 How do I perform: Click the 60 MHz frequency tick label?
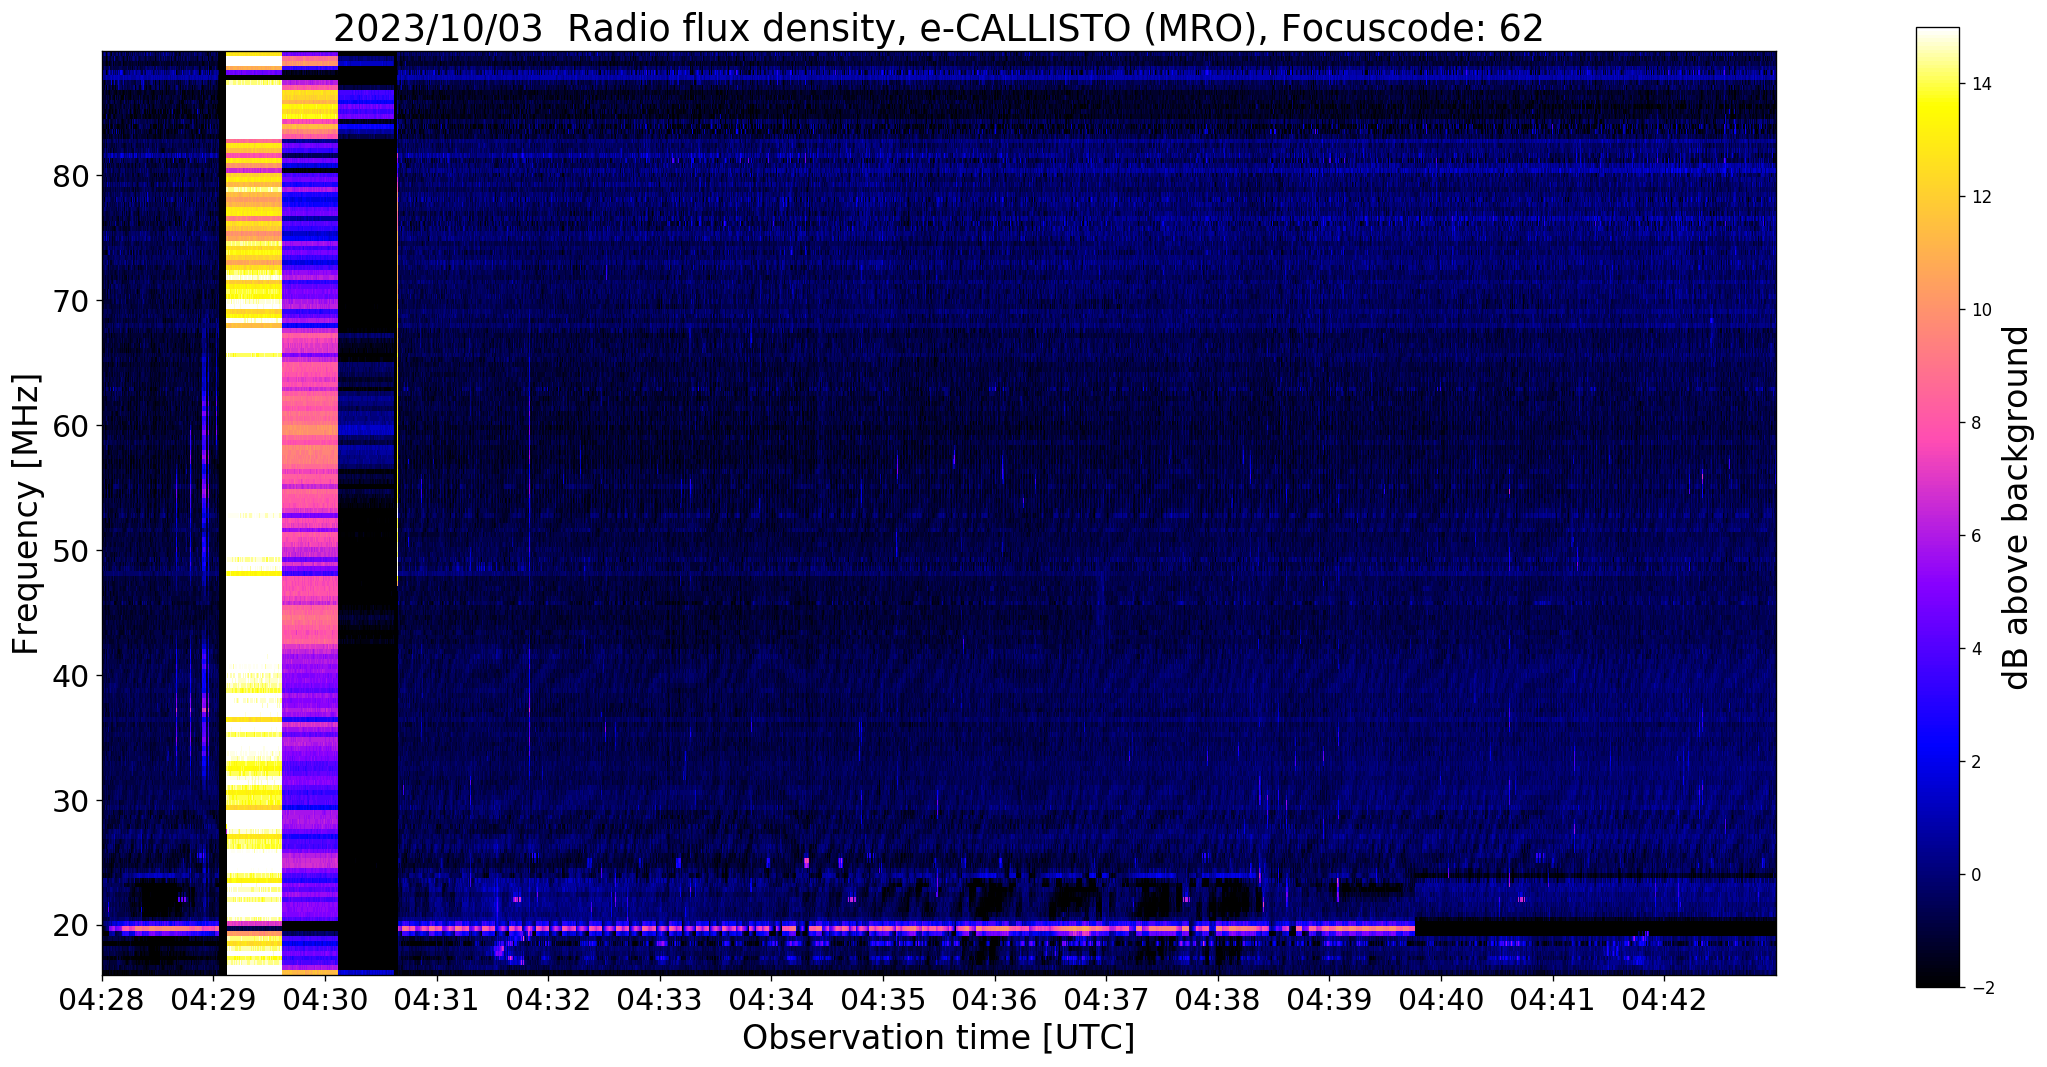(71, 426)
